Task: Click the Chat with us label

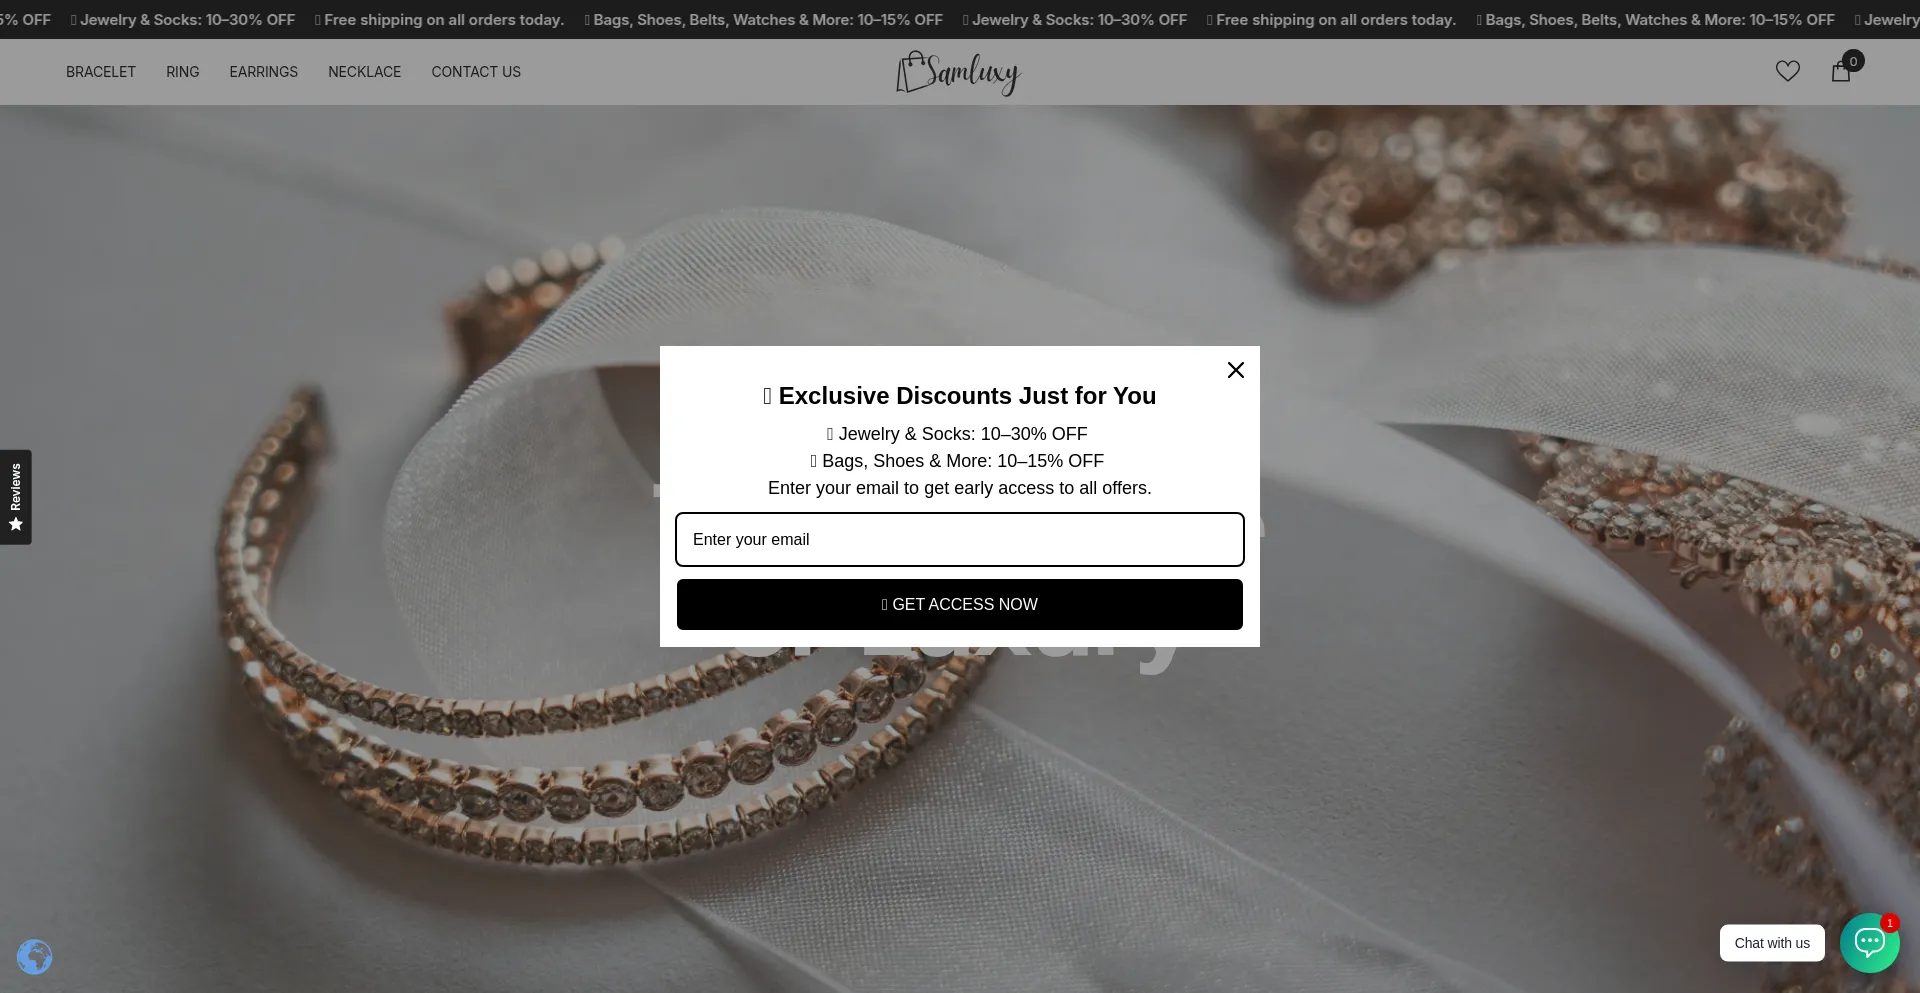Action: pos(1771,943)
